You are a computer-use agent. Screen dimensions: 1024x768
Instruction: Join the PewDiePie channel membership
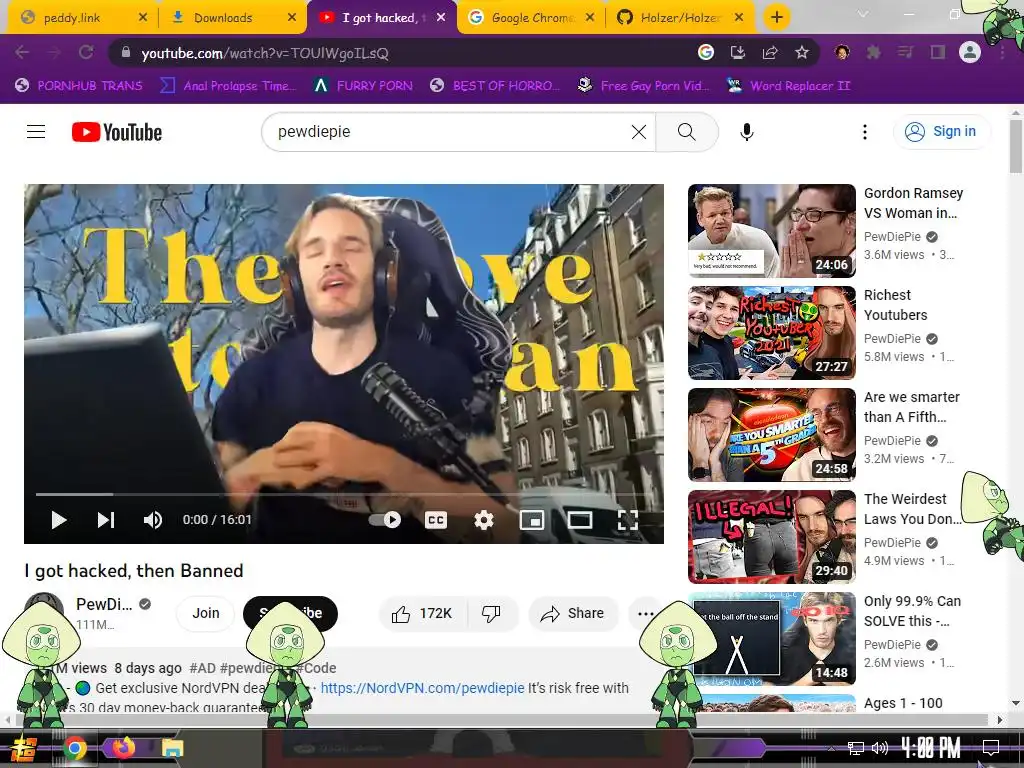pos(206,613)
